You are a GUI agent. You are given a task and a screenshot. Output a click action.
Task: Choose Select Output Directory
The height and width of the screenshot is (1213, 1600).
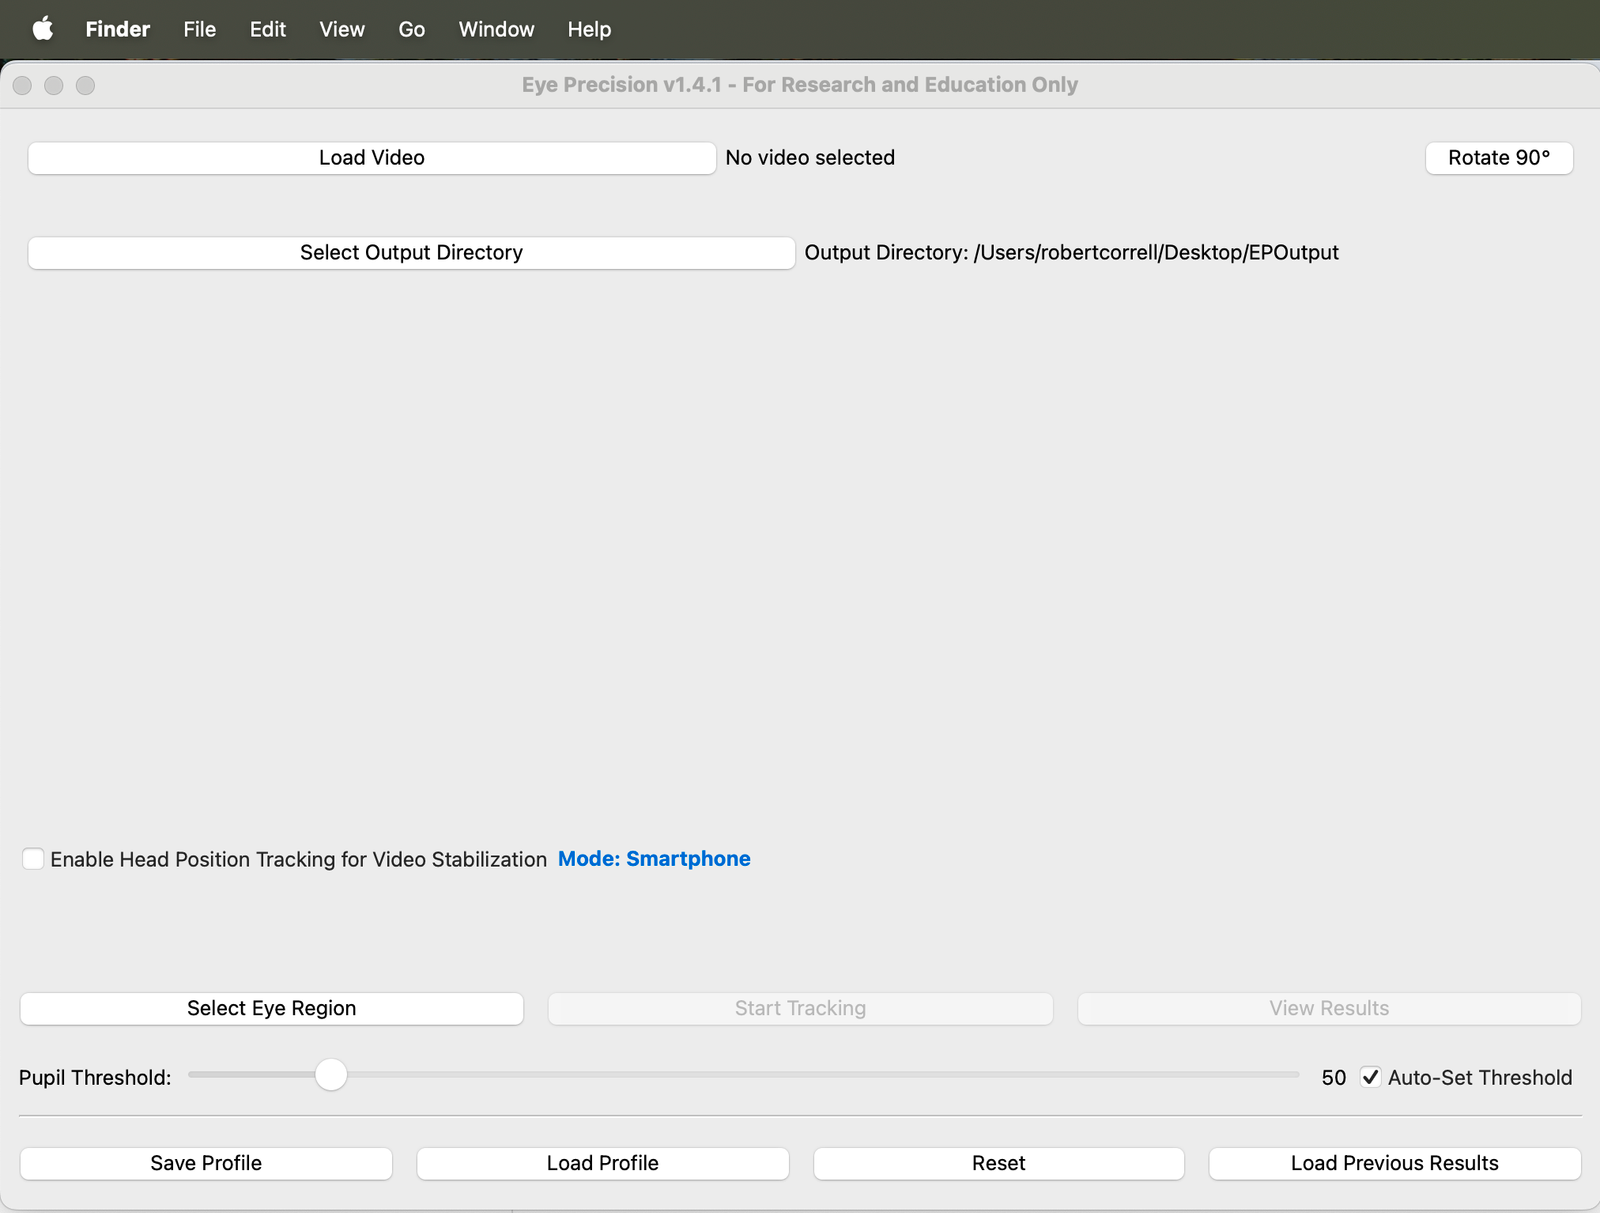(x=411, y=253)
